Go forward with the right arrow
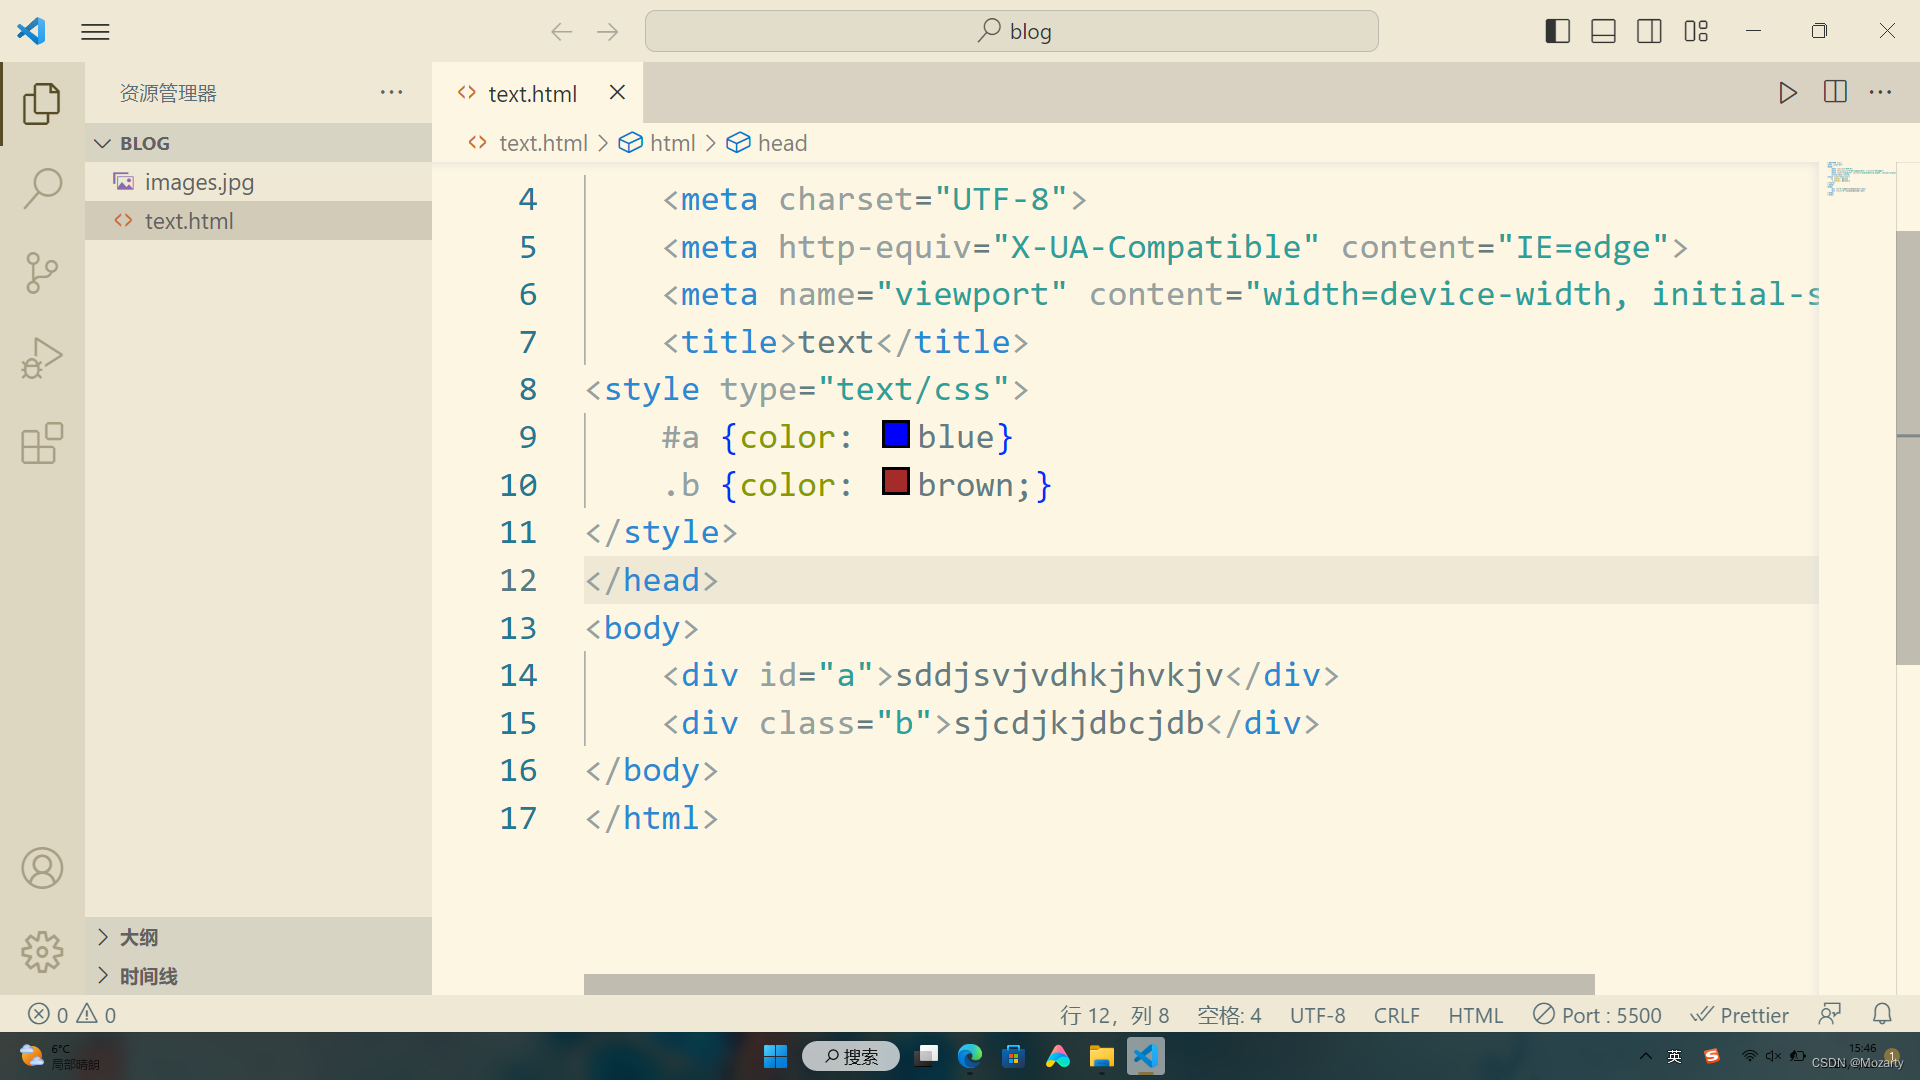 608,32
